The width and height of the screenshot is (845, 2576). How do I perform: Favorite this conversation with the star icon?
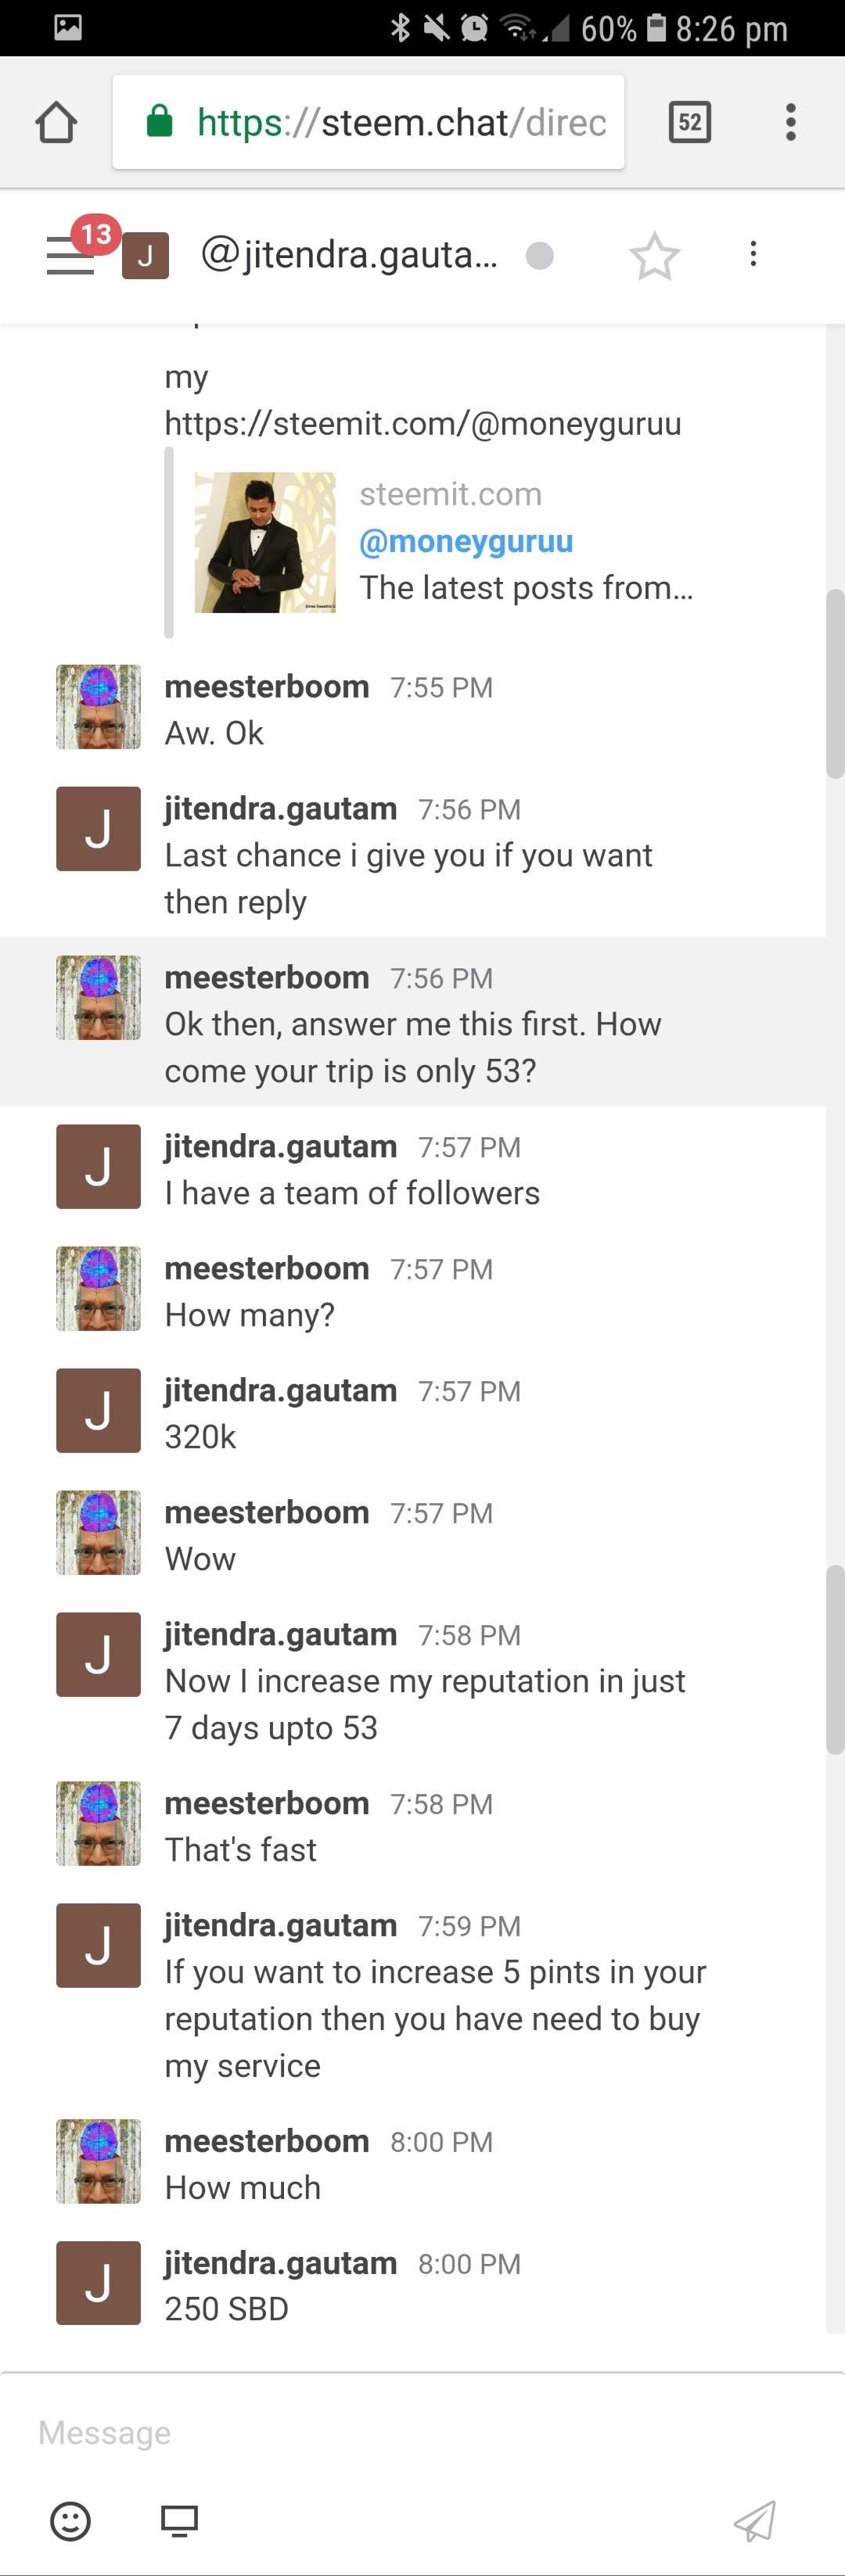point(655,256)
